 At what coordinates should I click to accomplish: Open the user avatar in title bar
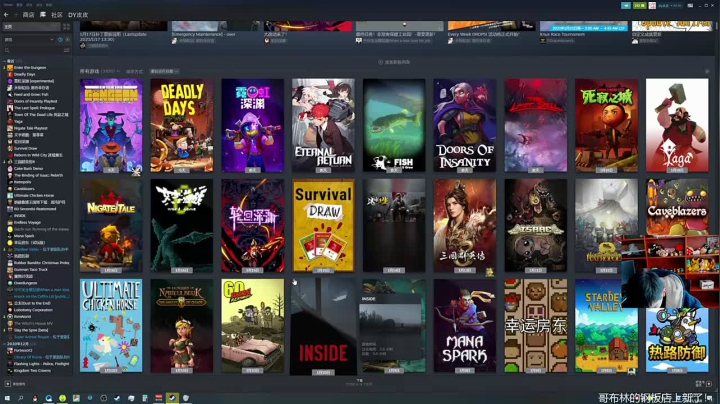point(652,5)
